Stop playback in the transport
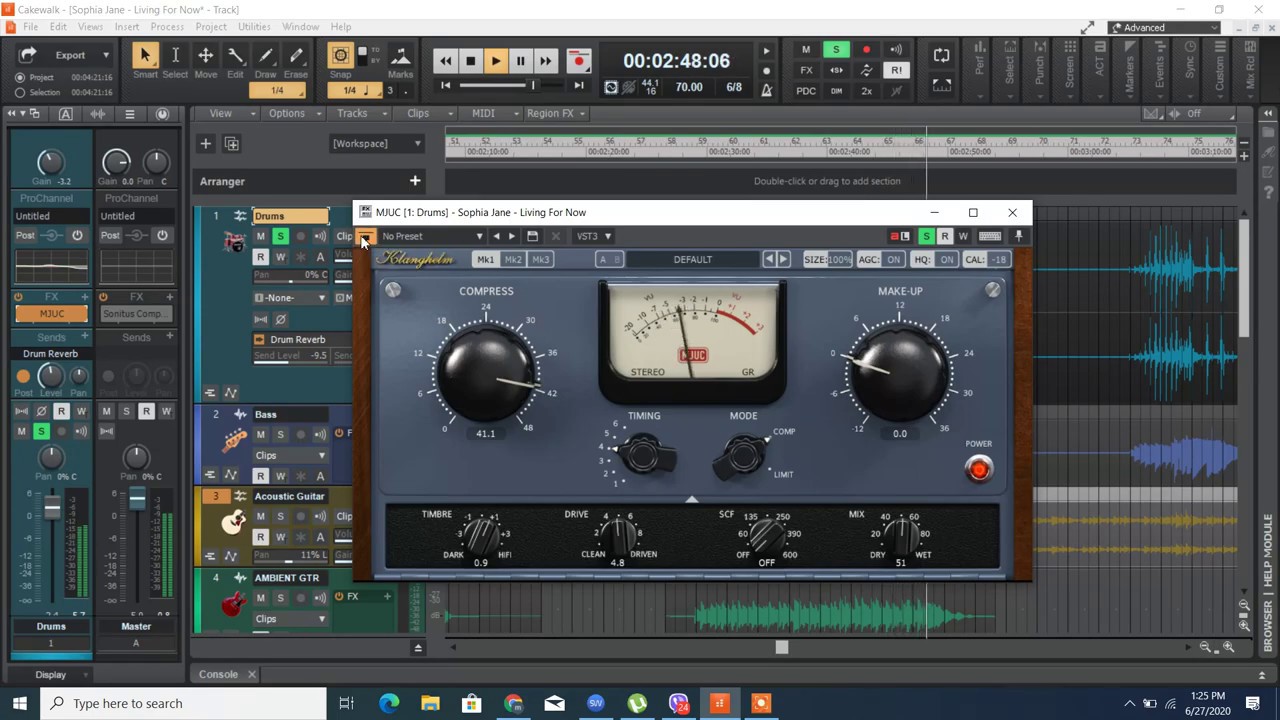The width and height of the screenshot is (1280, 720). click(x=470, y=61)
